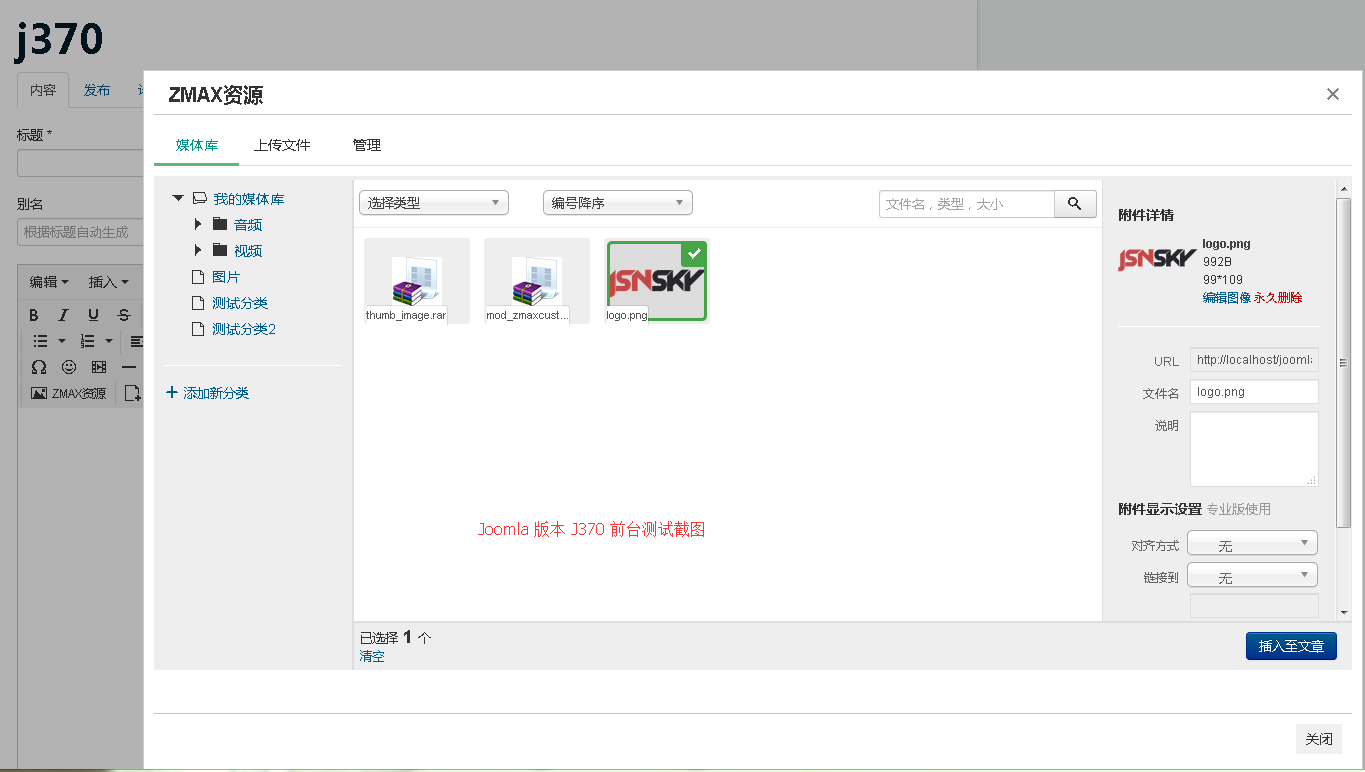Image resolution: width=1365 pixels, height=772 pixels.
Task: Click the media library icon beside 我的媒体库
Action: tap(200, 199)
